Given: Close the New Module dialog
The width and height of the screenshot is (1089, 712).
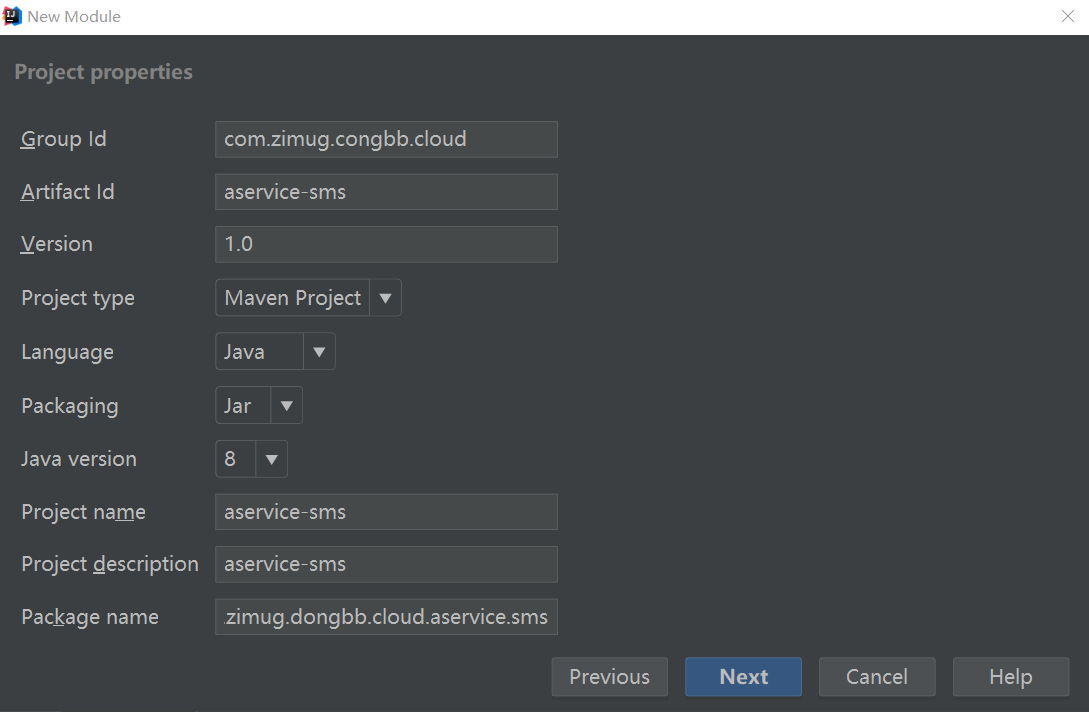Looking at the screenshot, I should pos(1068,16).
